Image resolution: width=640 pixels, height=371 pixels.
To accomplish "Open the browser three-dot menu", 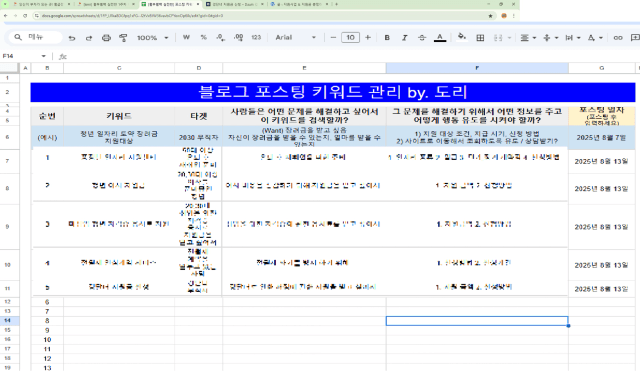I will tap(513, 16).
